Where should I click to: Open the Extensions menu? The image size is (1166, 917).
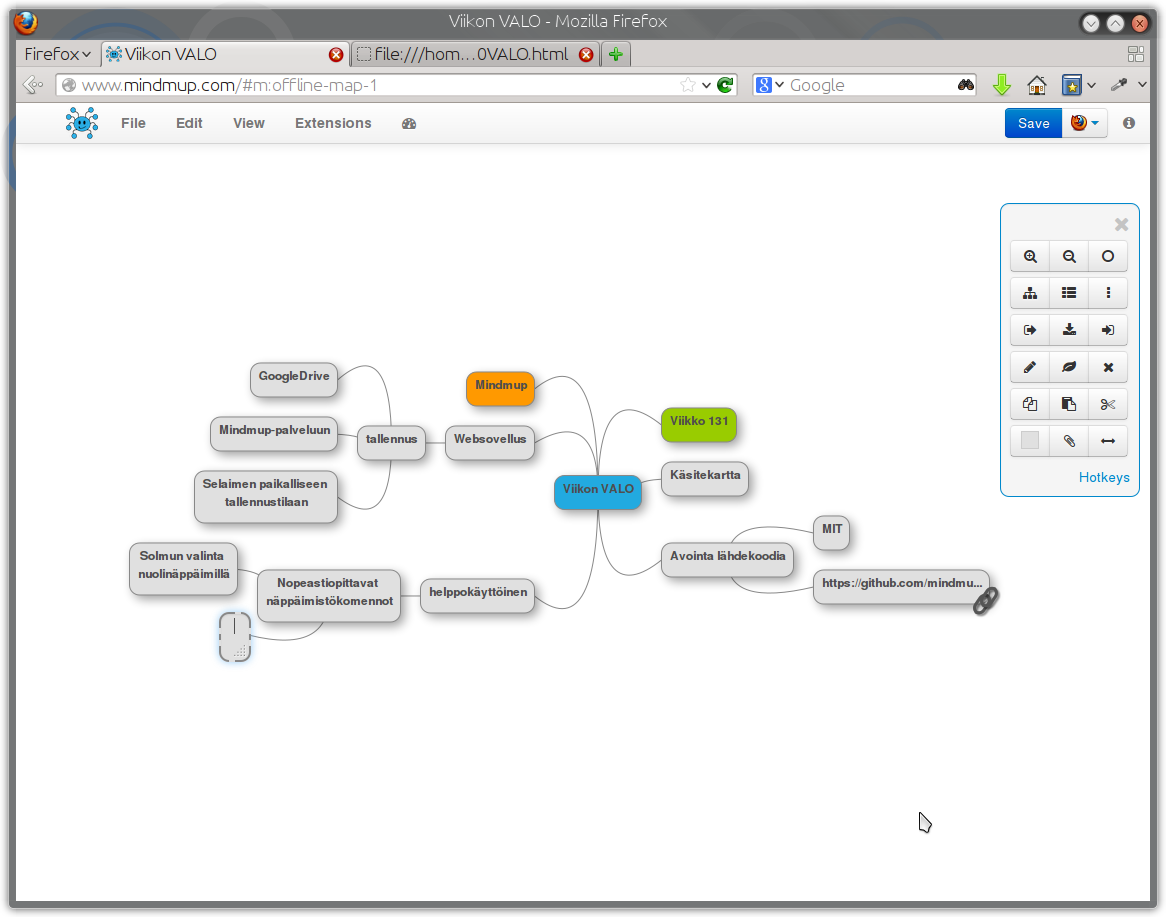click(x=333, y=123)
